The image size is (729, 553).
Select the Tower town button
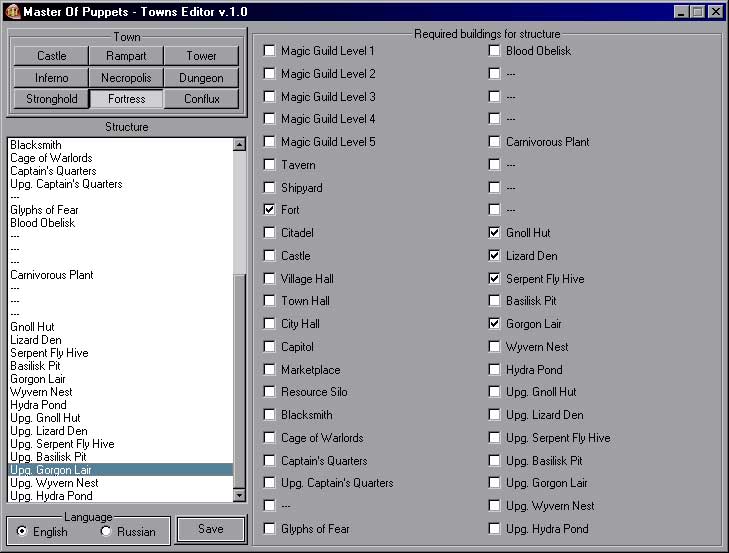click(x=201, y=56)
